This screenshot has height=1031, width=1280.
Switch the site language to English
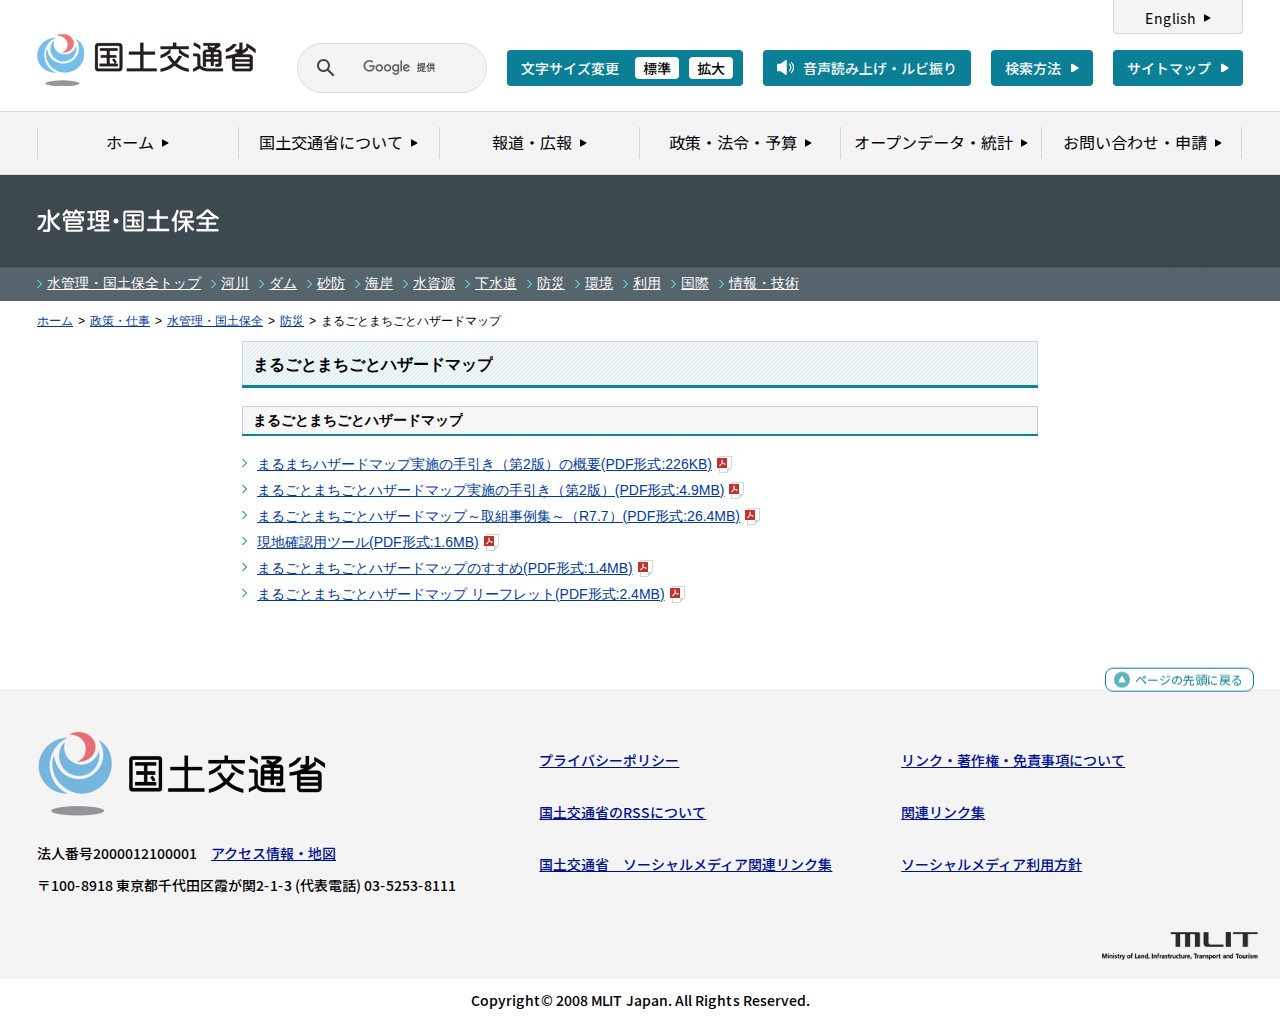pos(1177,18)
